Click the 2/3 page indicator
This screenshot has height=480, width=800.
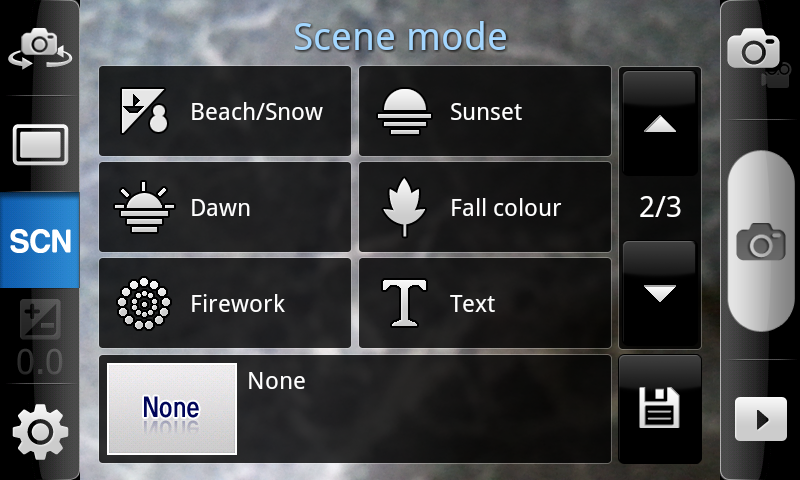click(660, 207)
